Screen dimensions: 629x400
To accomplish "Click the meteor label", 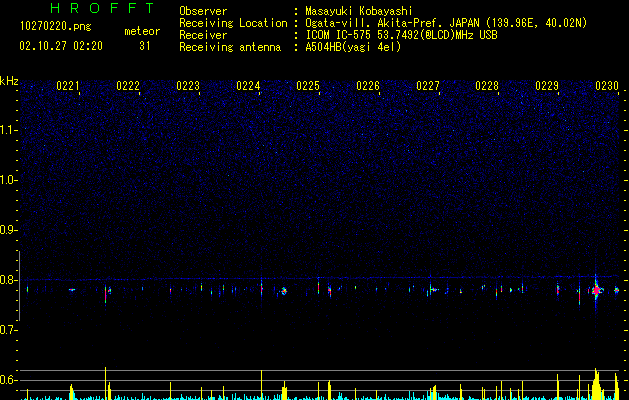I will point(142,31).
